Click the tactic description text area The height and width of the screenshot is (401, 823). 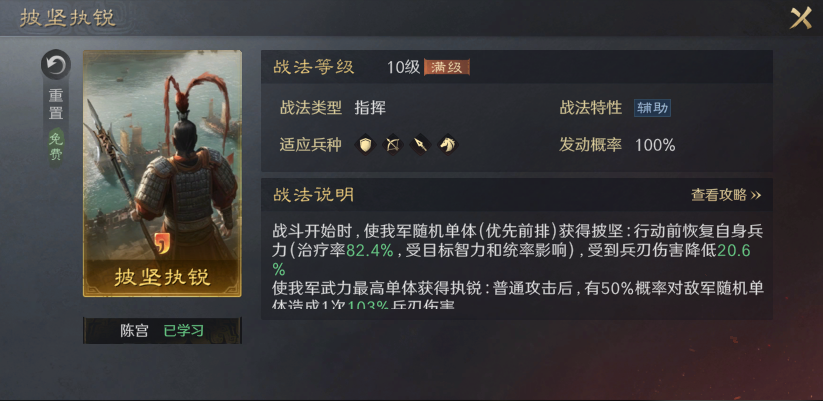click(x=517, y=265)
